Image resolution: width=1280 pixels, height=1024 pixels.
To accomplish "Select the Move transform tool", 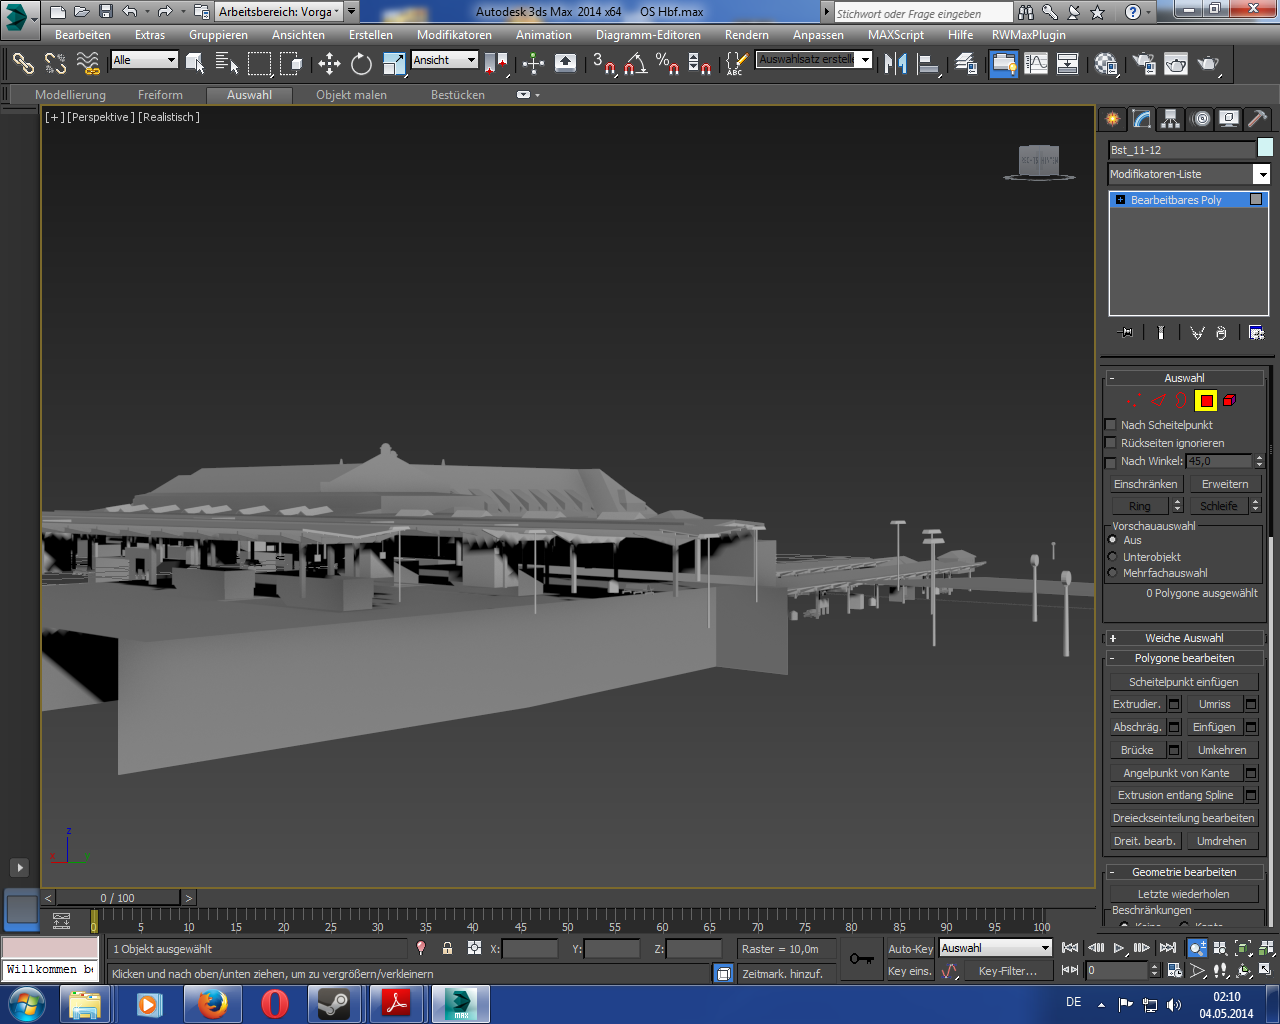I will coord(329,64).
